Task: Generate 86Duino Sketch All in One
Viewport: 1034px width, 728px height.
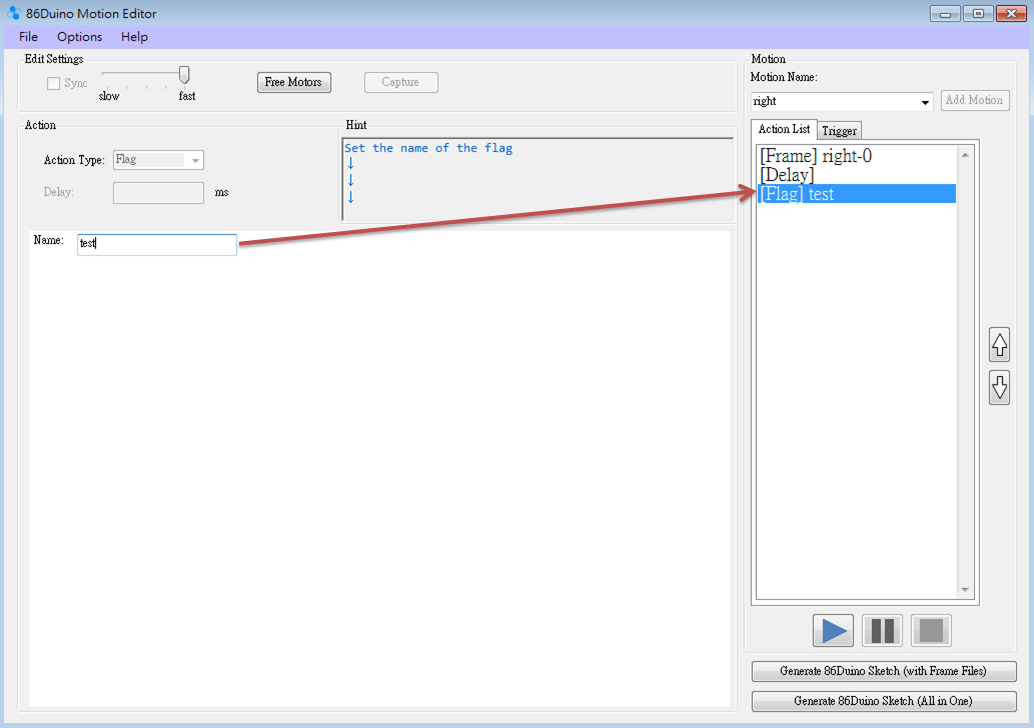Action: [884, 701]
